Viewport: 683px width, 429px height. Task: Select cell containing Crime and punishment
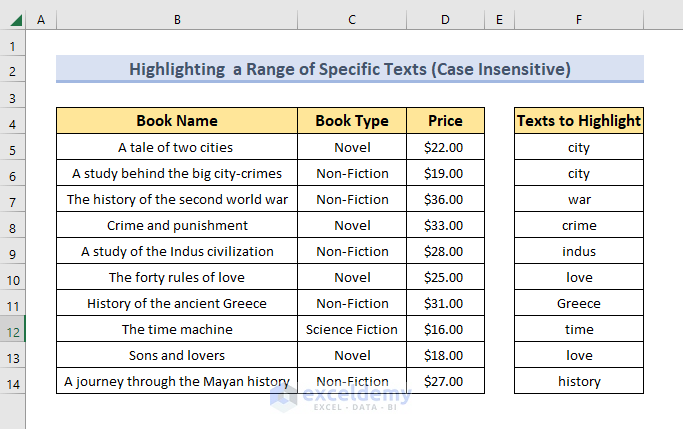[177, 225]
